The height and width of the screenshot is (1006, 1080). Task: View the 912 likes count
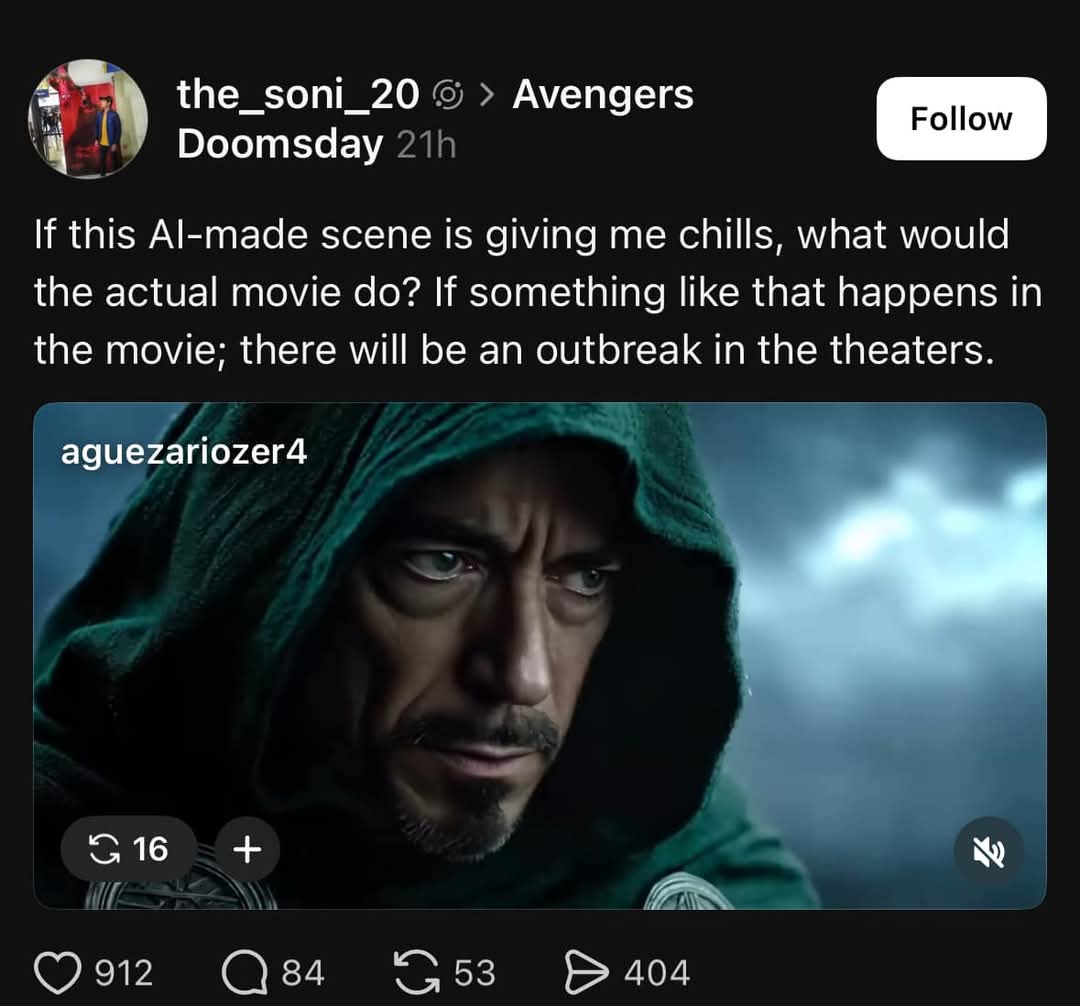click(124, 973)
